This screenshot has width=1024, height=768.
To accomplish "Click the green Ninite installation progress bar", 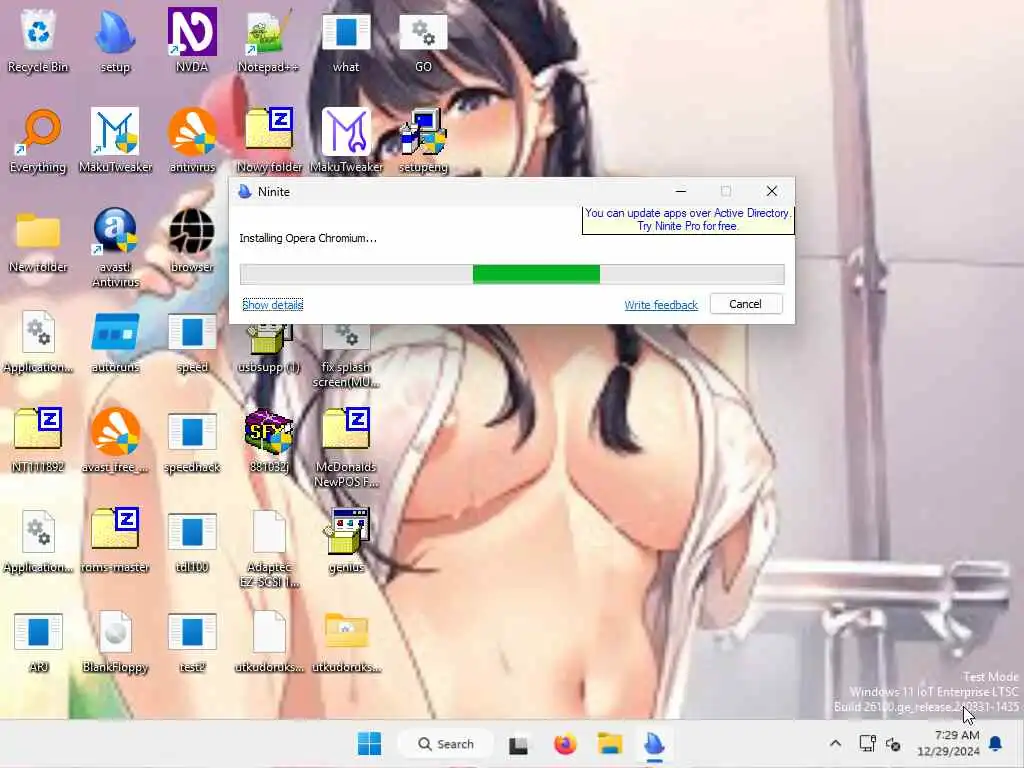I will (511, 274).
